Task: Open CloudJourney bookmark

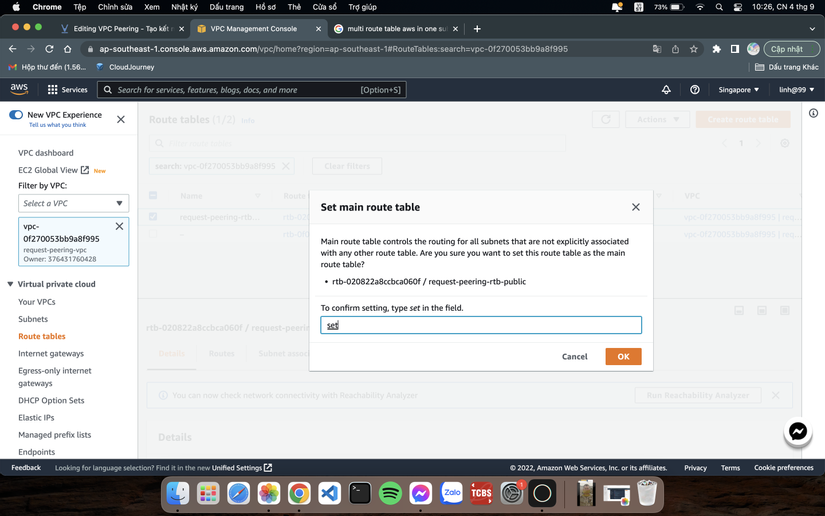Action: pos(125,67)
